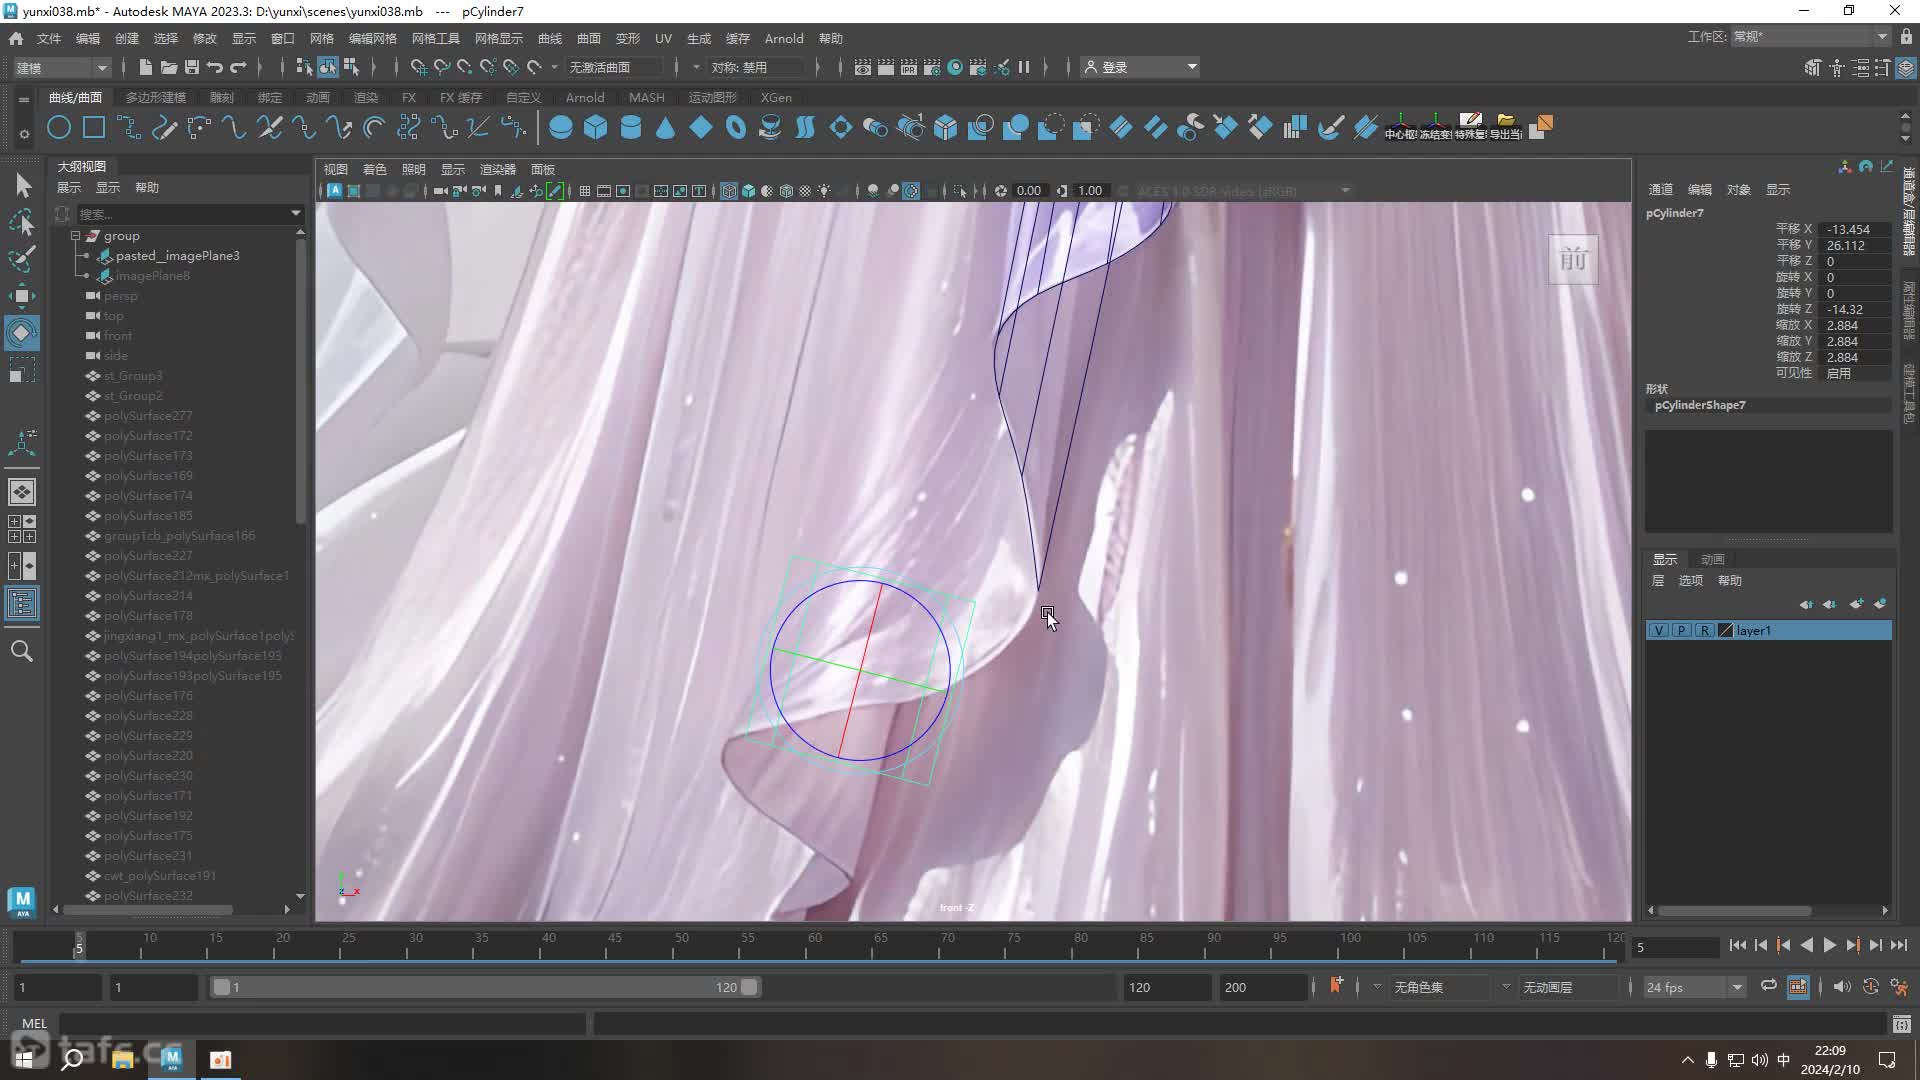Toggle viewport use all lights icon
The height and width of the screenshot is (1080, 1920).
pyautogui.click(x=824, y=191)
